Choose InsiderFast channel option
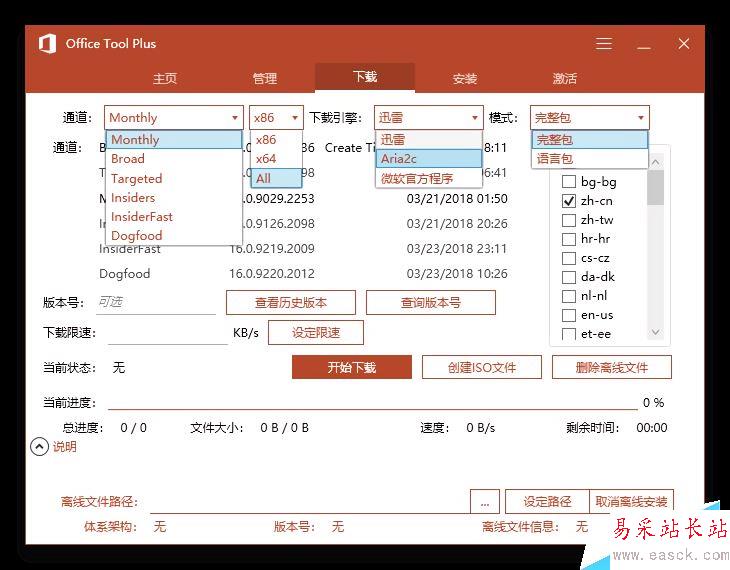 point(174,217)
